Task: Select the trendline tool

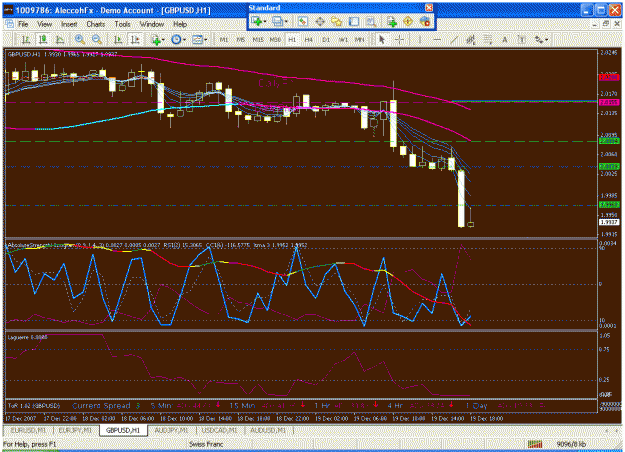Action: point(454,39)
